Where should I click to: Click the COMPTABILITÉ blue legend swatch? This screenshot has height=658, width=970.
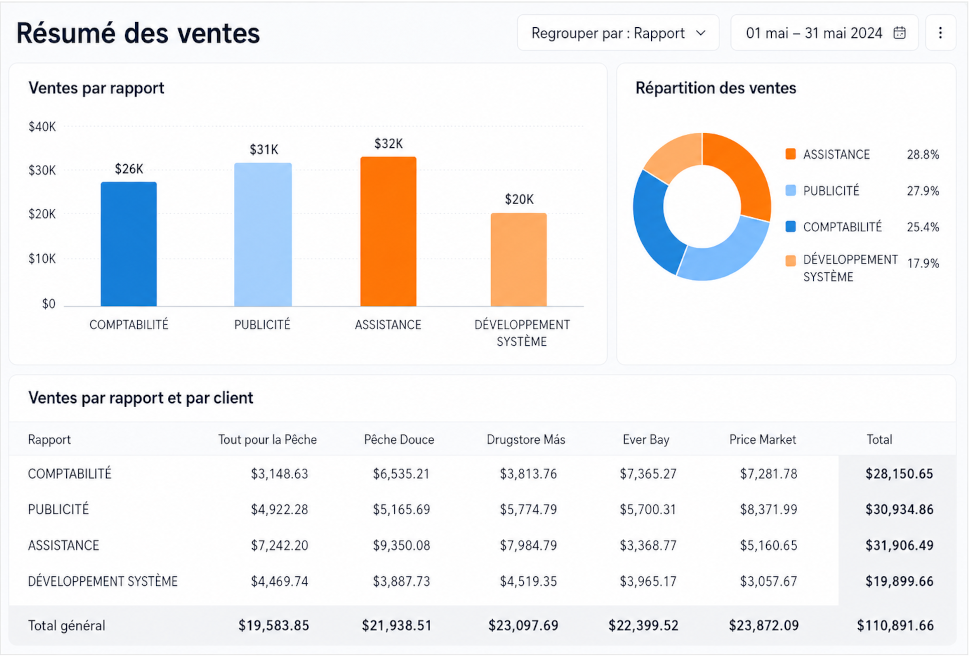pyautogui.click(x=791, y=226)
